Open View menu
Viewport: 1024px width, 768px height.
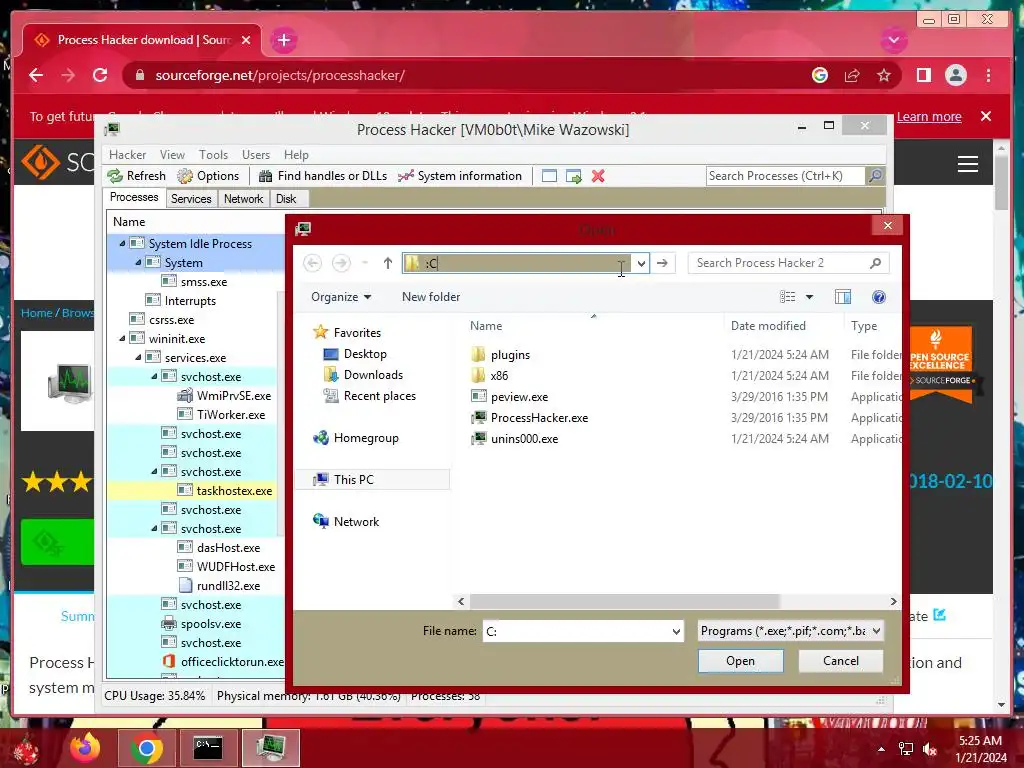point(172,155)
